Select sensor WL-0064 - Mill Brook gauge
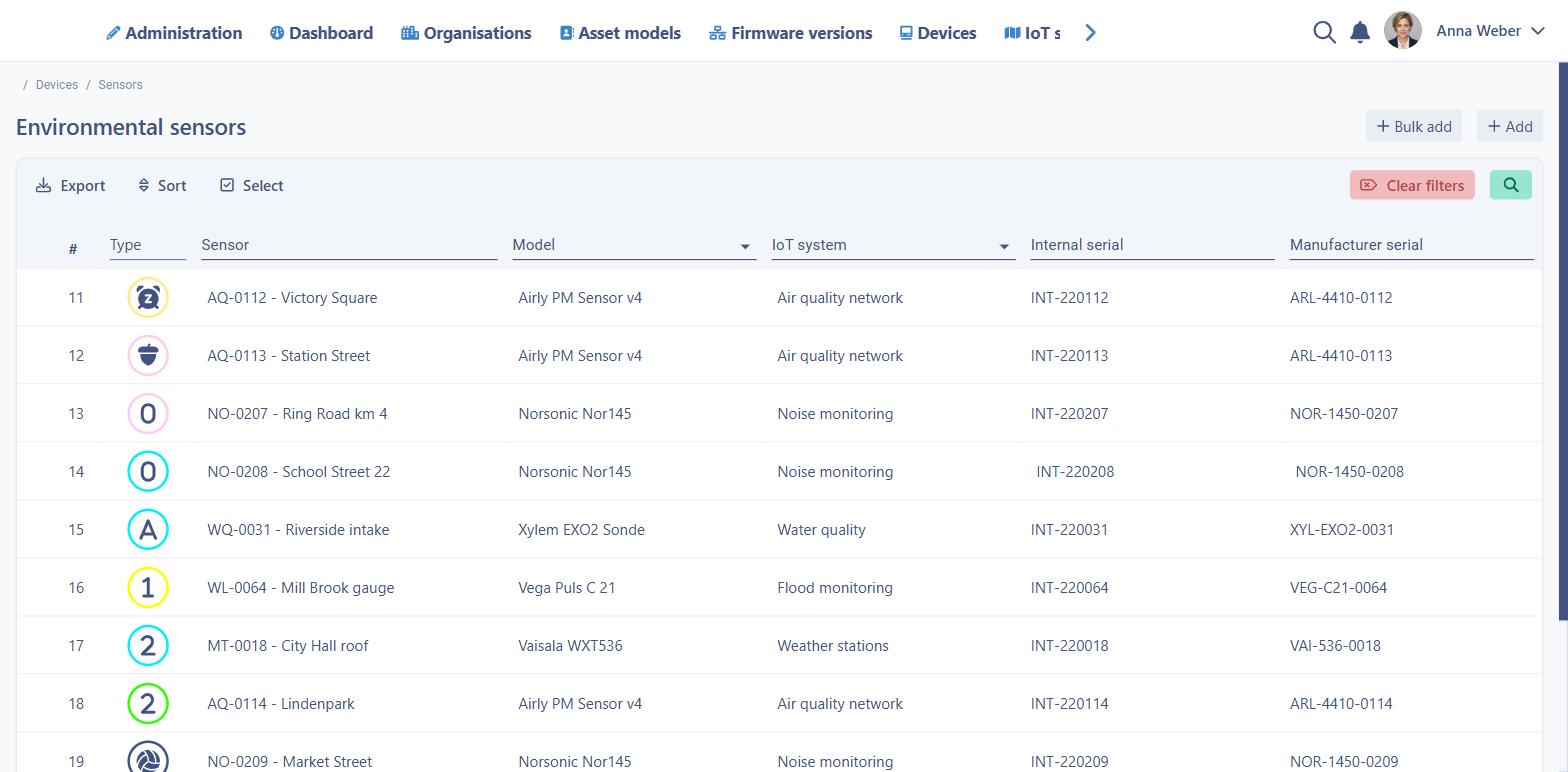1568x772 pixels. [x=300, y=588]
